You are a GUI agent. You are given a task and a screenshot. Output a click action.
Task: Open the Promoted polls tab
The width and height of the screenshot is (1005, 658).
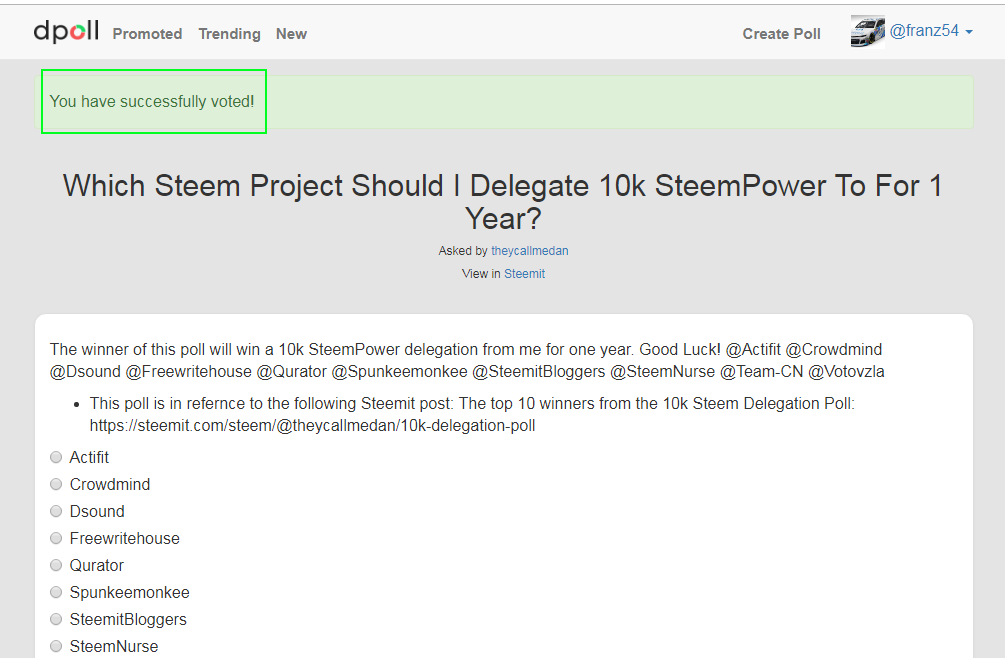click(147, 34)
